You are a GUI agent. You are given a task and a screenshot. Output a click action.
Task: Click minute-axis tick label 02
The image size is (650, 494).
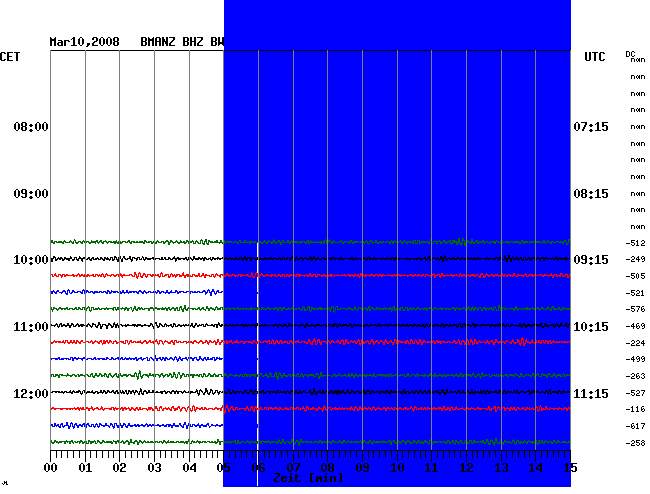(119, 468)
